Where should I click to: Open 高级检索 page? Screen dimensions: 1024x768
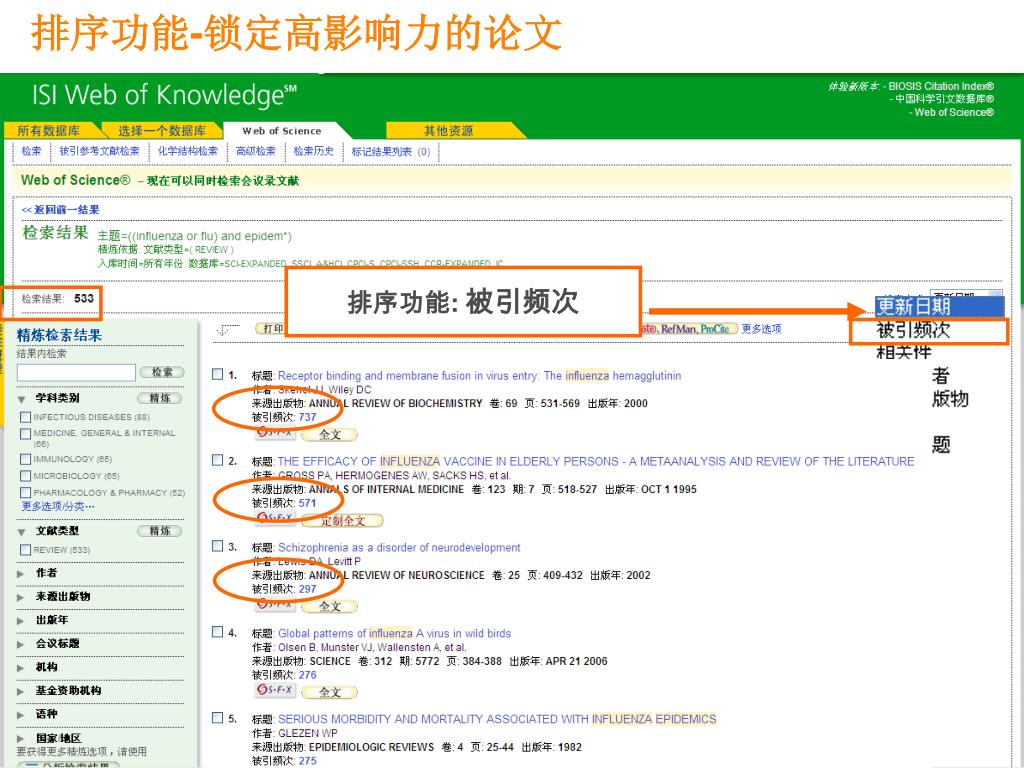click(x=255, y=151)
